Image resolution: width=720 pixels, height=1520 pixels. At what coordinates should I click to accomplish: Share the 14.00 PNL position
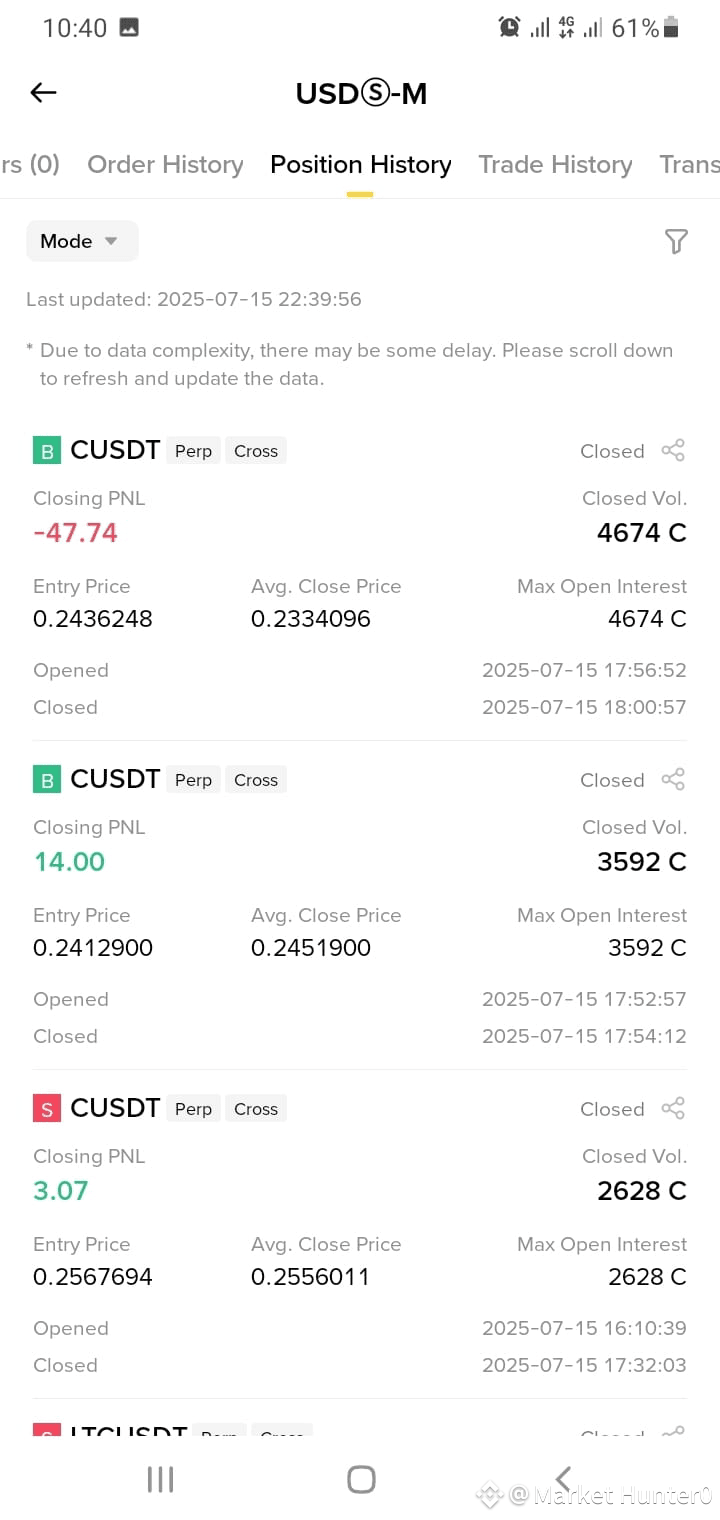673,780
